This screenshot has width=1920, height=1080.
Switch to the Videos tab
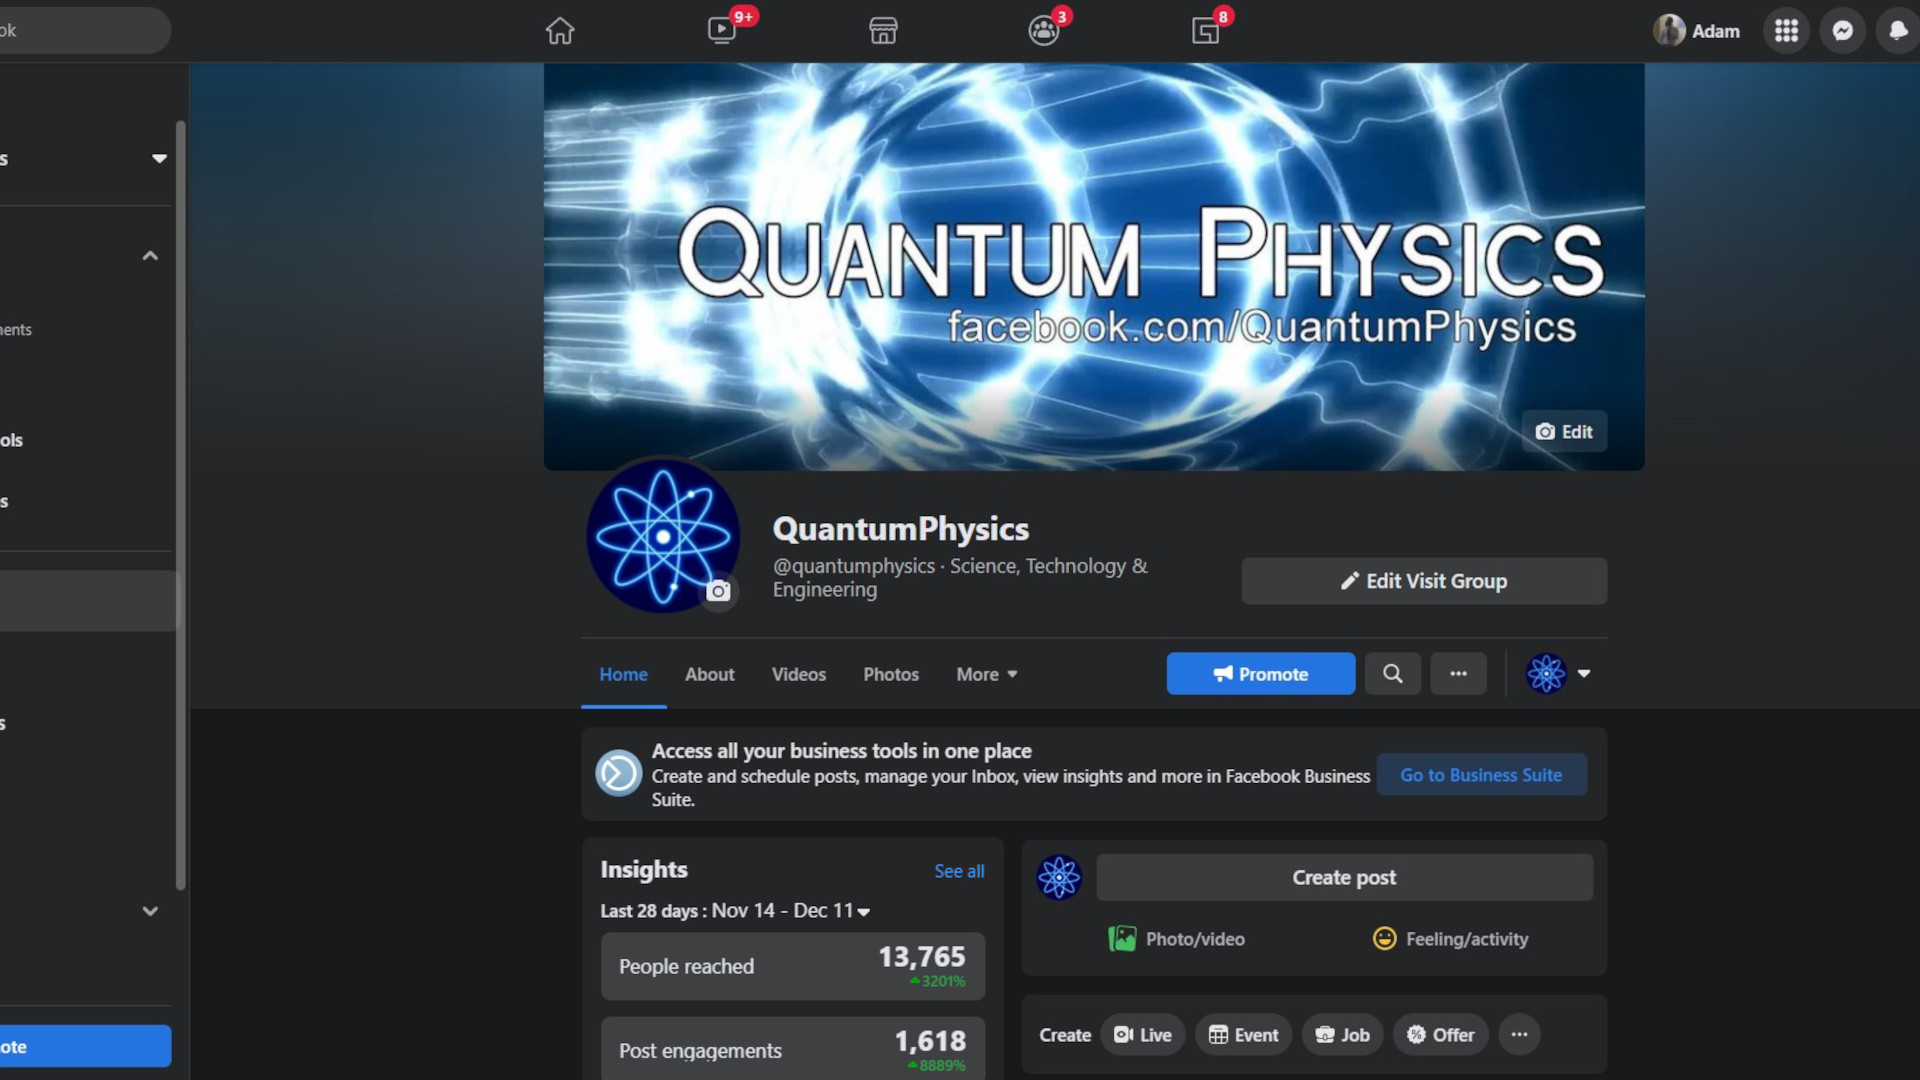[x=798, y=674]
